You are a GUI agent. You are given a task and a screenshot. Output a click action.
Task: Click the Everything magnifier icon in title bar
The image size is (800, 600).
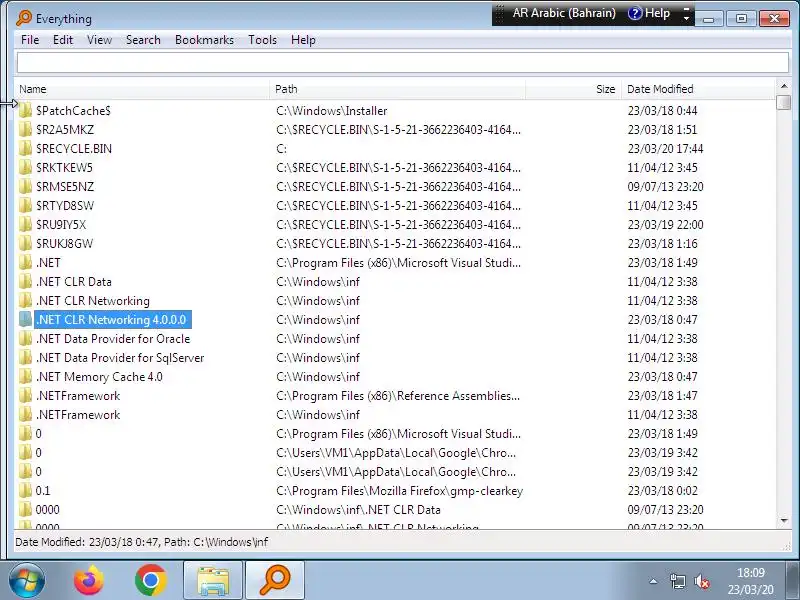point(23,18)
